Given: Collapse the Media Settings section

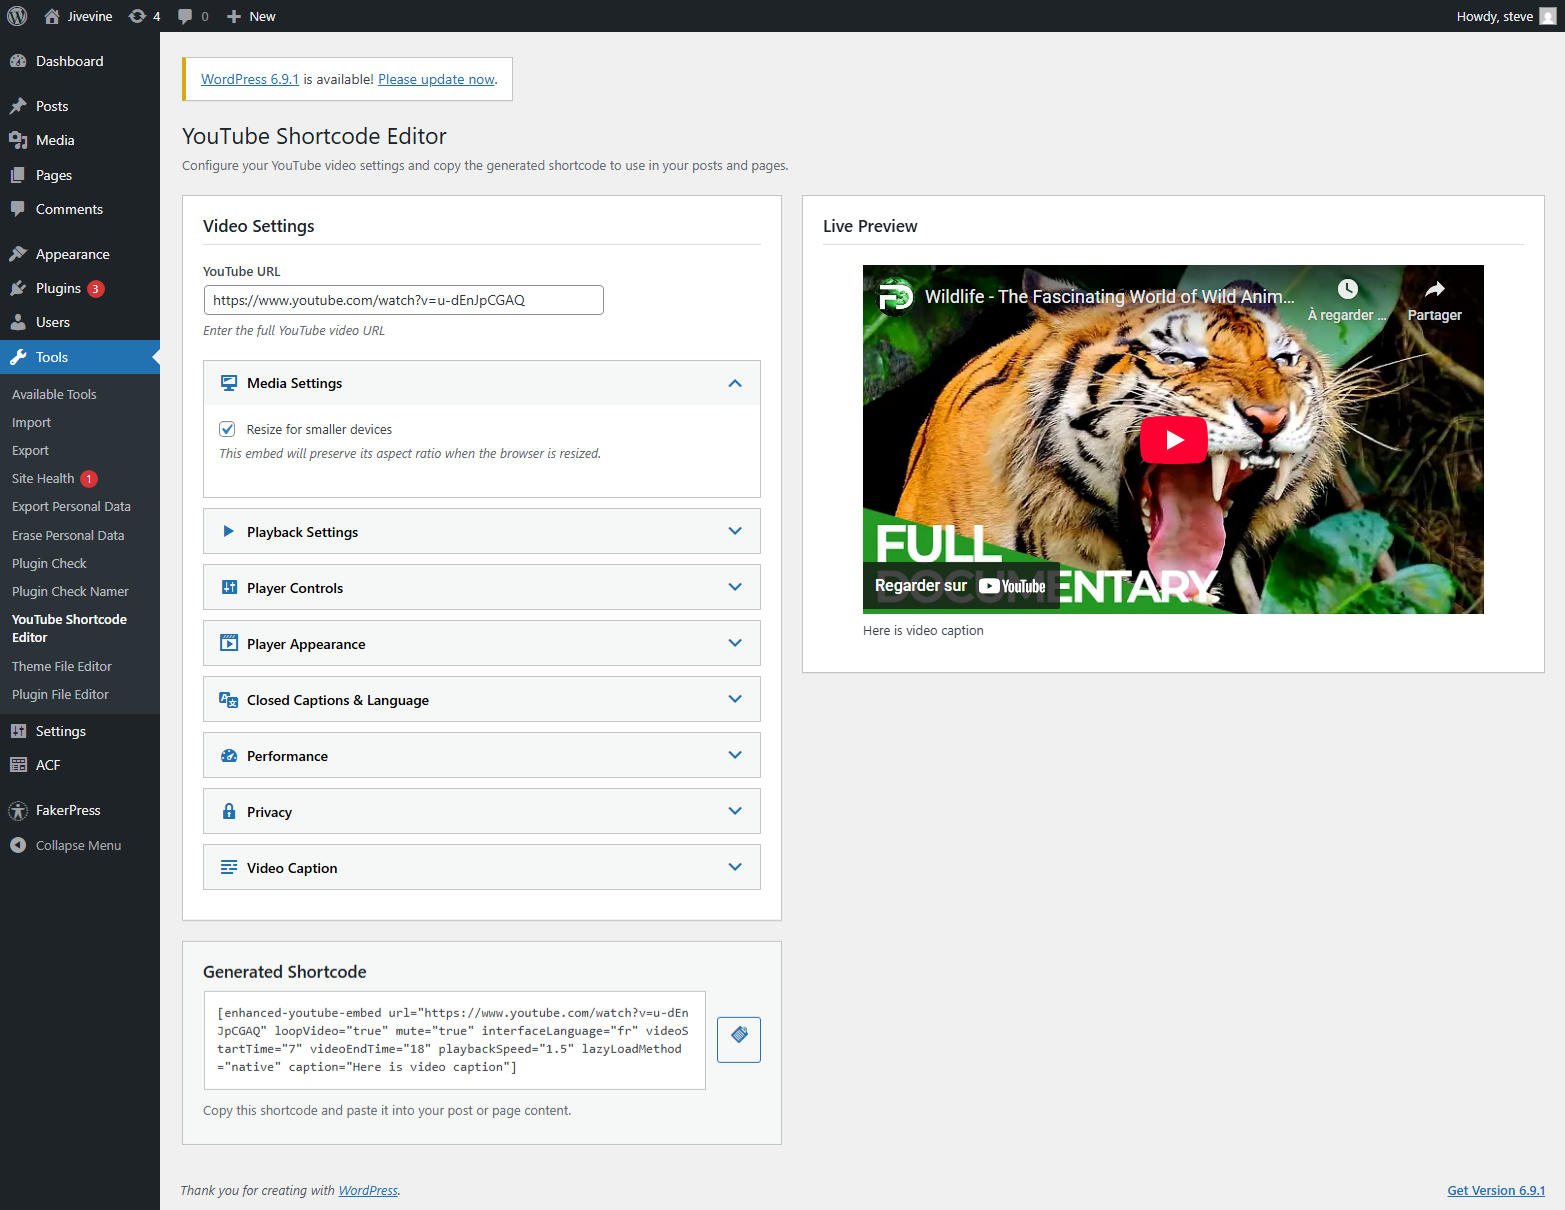Looking at the screenshot, I should pos(735,383).
